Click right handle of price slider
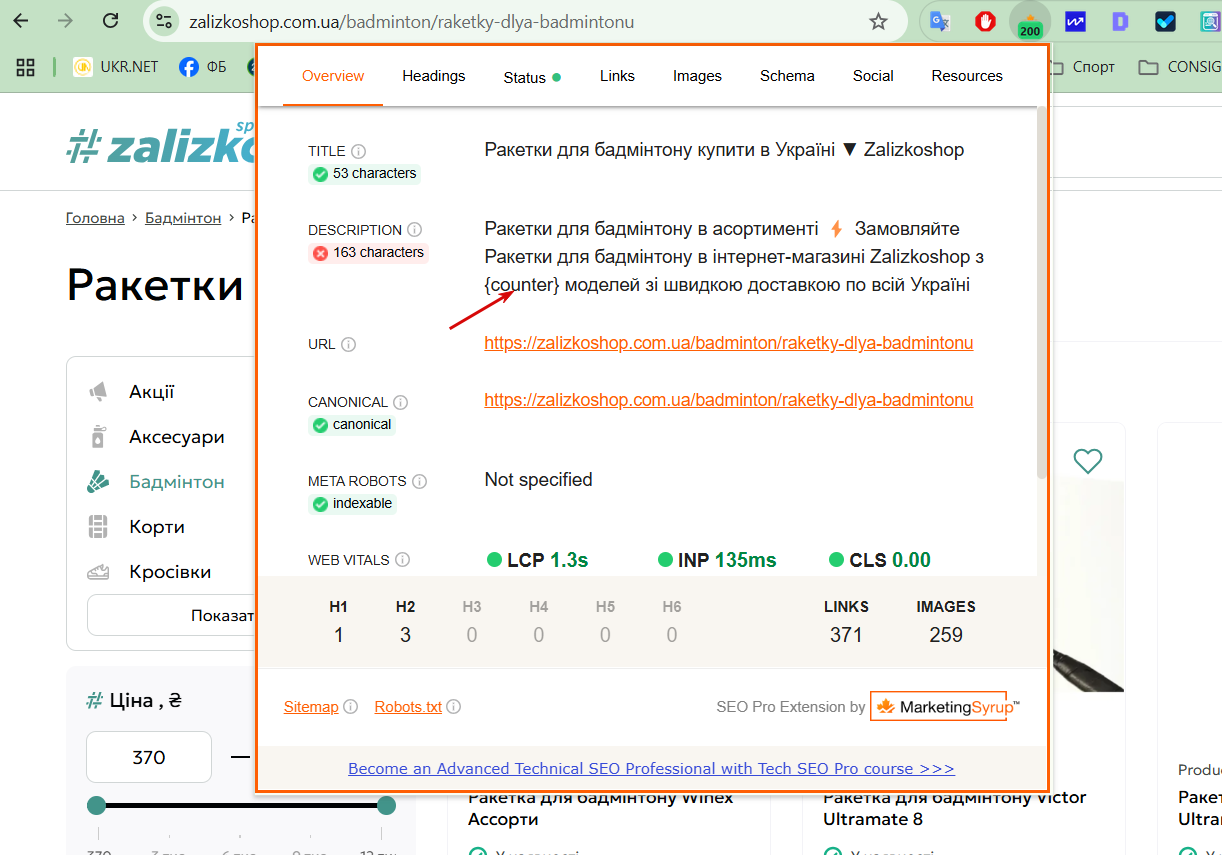 click(386, 805)
